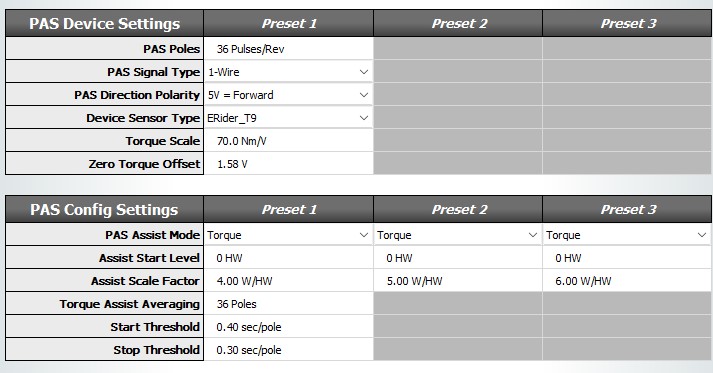Open the PAS Signal Type dropdown

(x=288, y=72)
